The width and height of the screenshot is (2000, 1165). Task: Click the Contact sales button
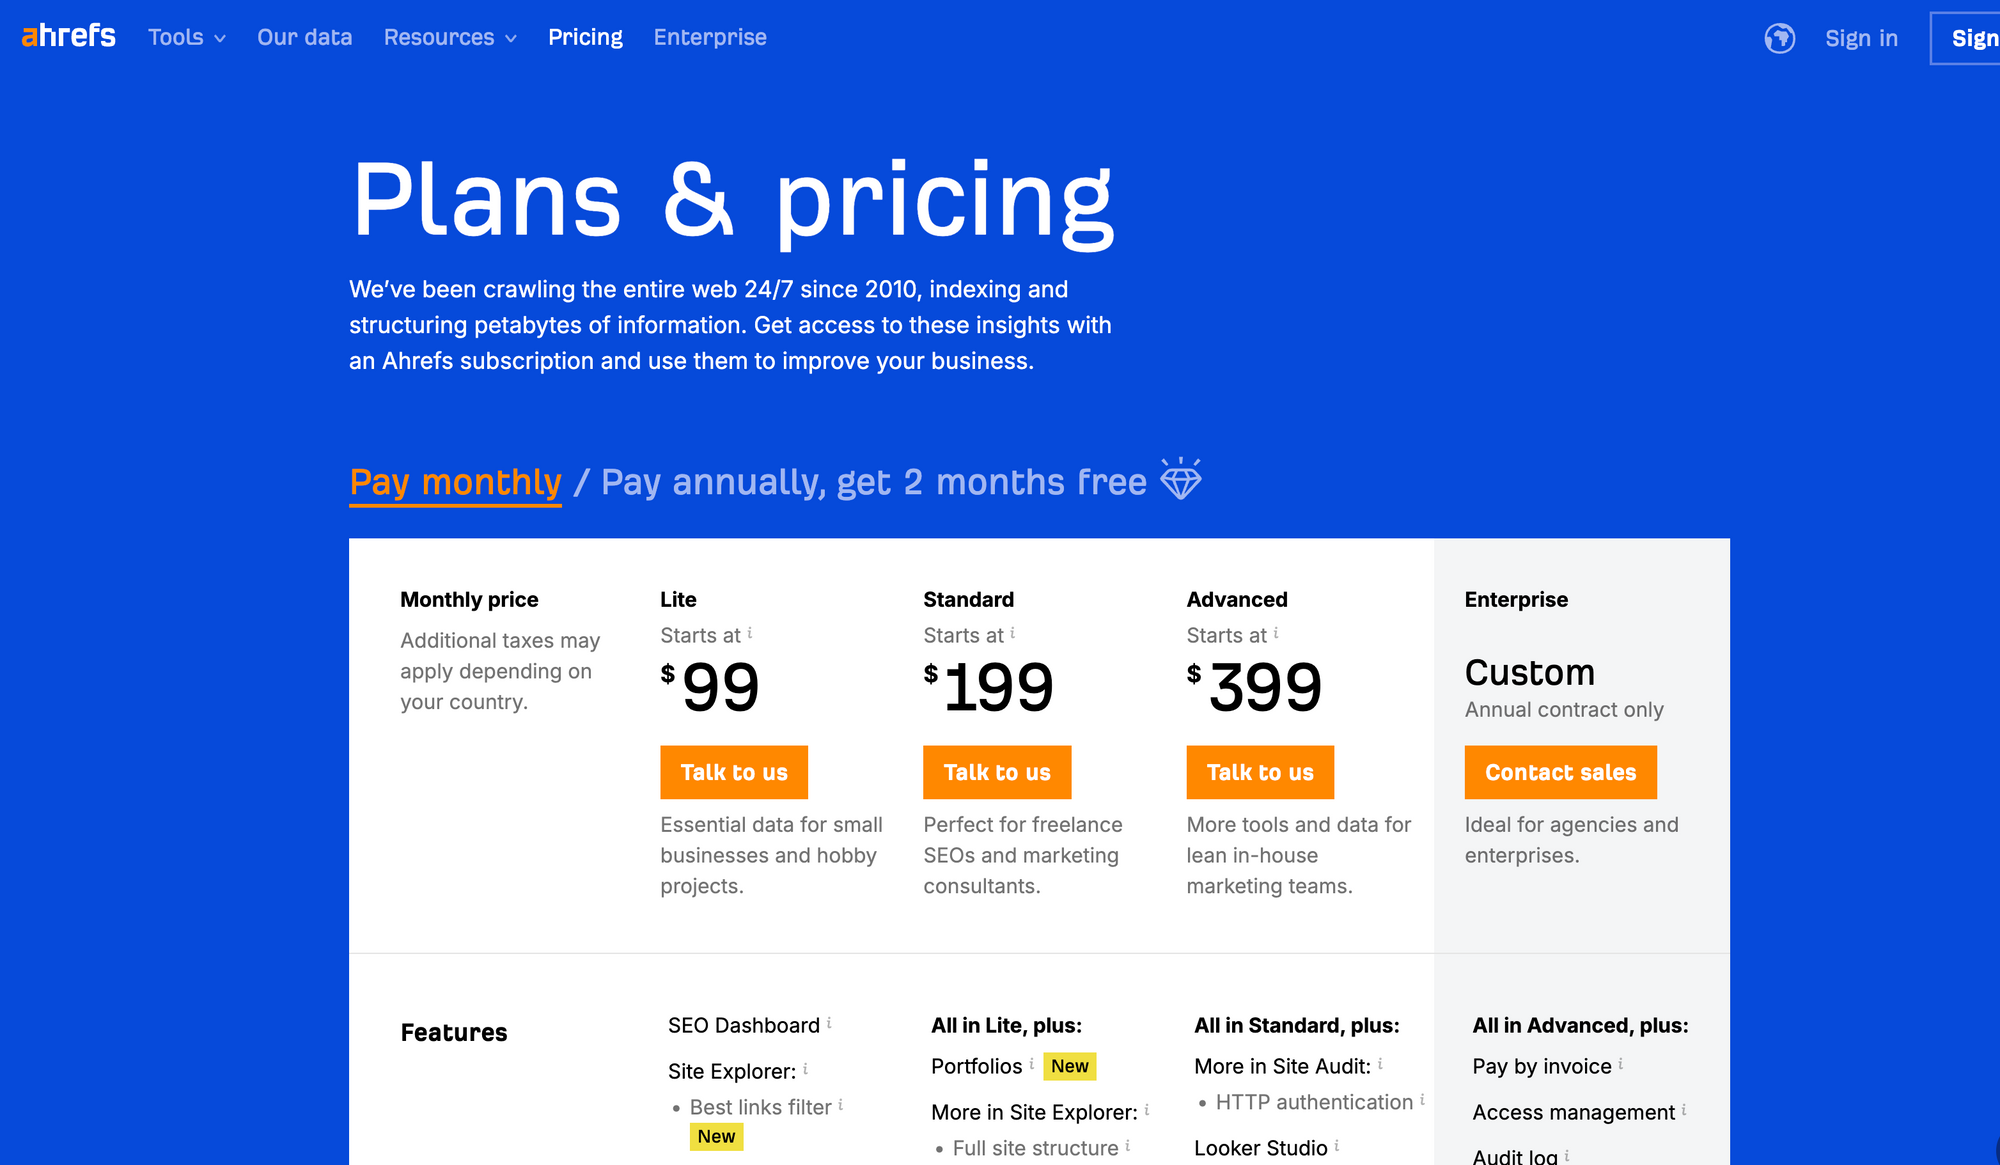point(1560,772)
